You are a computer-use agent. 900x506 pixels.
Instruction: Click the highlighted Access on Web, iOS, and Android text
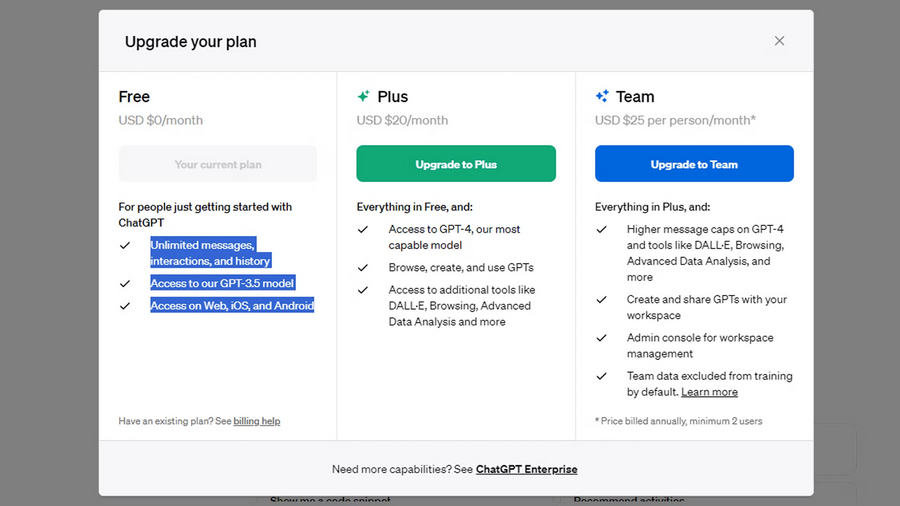point(232,305)
